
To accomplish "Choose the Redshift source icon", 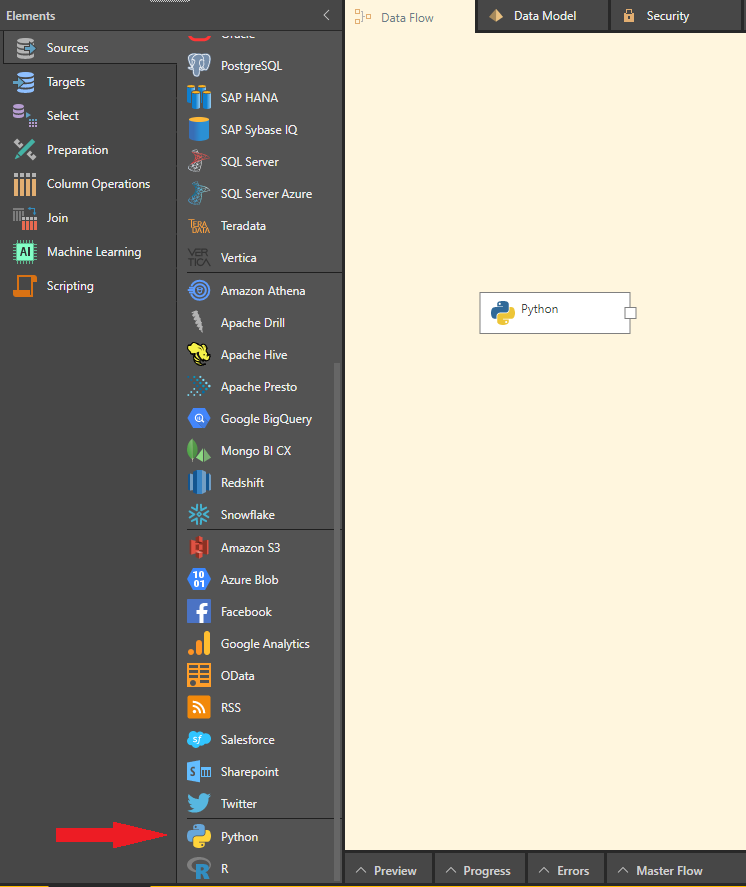I will (199, 483).
